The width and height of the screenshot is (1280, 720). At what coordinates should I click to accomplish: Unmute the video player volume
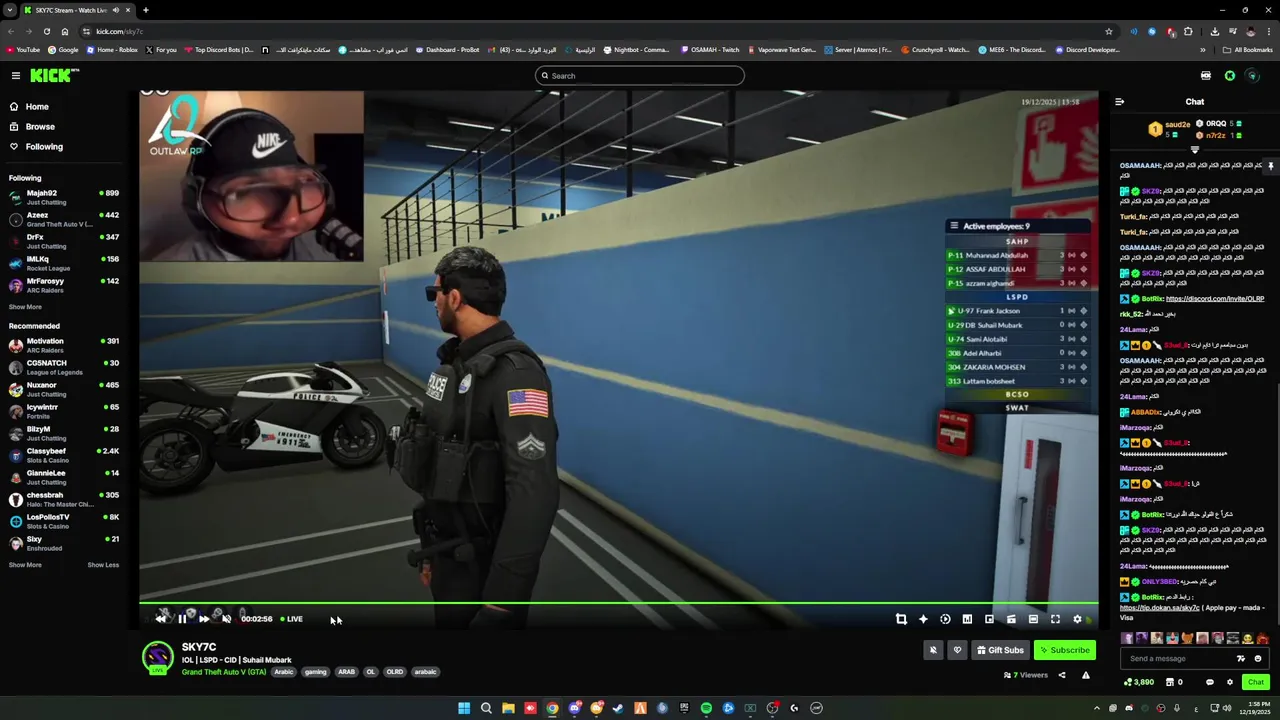click(227, 619)
